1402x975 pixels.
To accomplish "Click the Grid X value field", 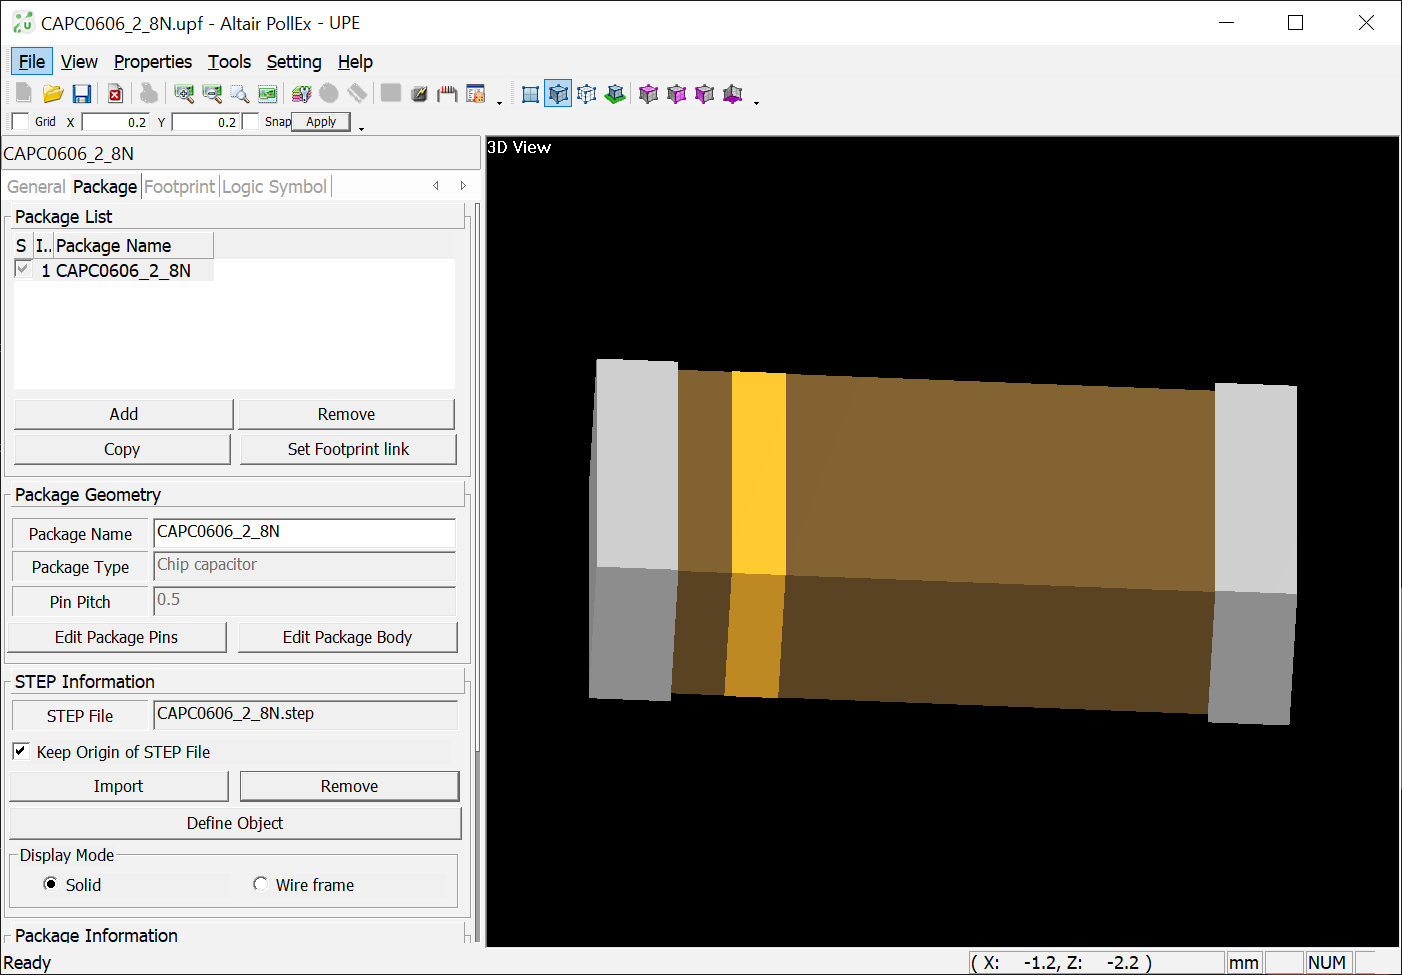I will [115, 122].
